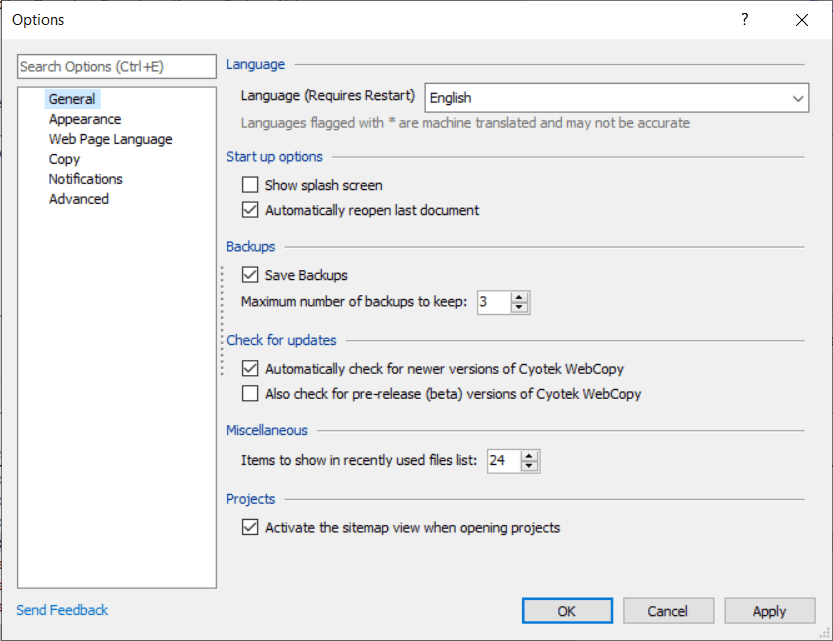Image resolution: width=833 pixels, height=641 pixels.
Task: Toggle automatic check for newer versions
Action: pyautogui.click(x=250, y=369)
